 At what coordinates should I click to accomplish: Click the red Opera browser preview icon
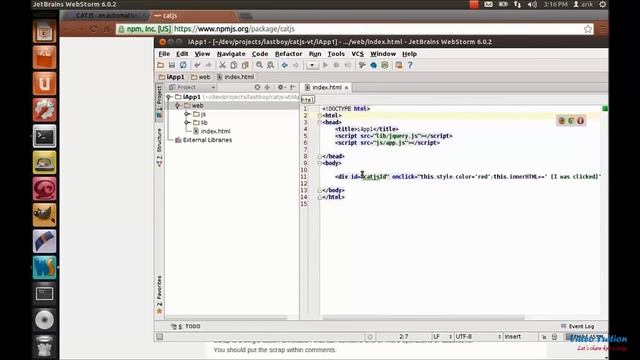pyautogui.click(x=580, y=121)
